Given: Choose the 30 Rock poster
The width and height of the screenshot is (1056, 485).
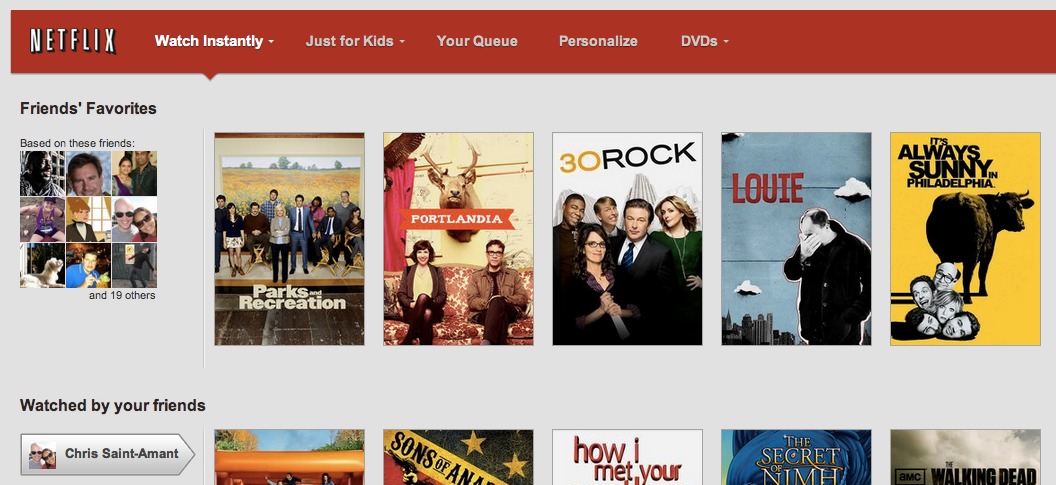Looking at the screenshot, I should [x=628, y=239].
